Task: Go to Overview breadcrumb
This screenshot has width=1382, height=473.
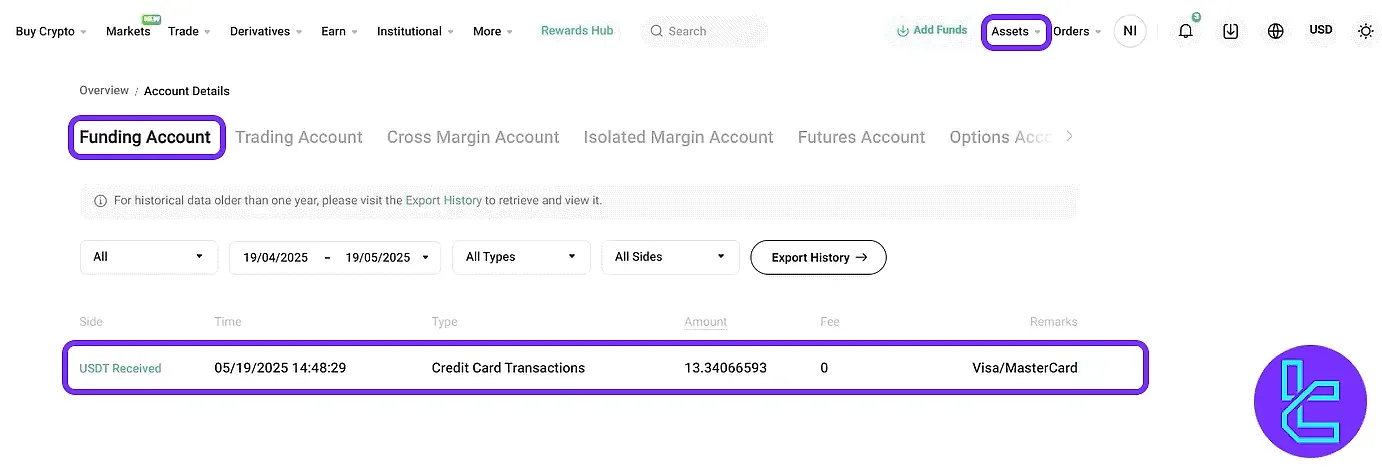Action: click(x=104, y=91)
